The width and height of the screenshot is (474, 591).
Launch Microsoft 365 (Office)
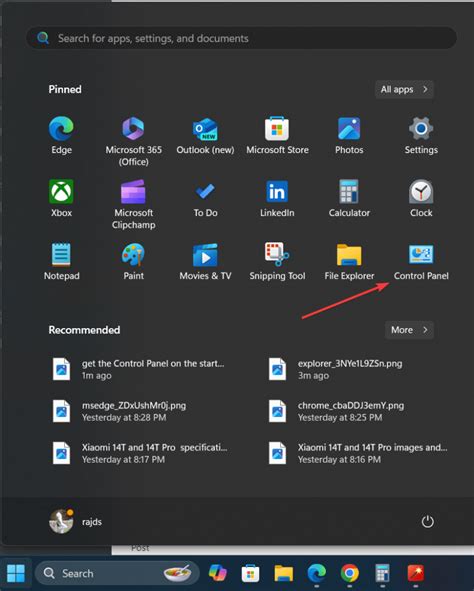[x=133, y=141]
